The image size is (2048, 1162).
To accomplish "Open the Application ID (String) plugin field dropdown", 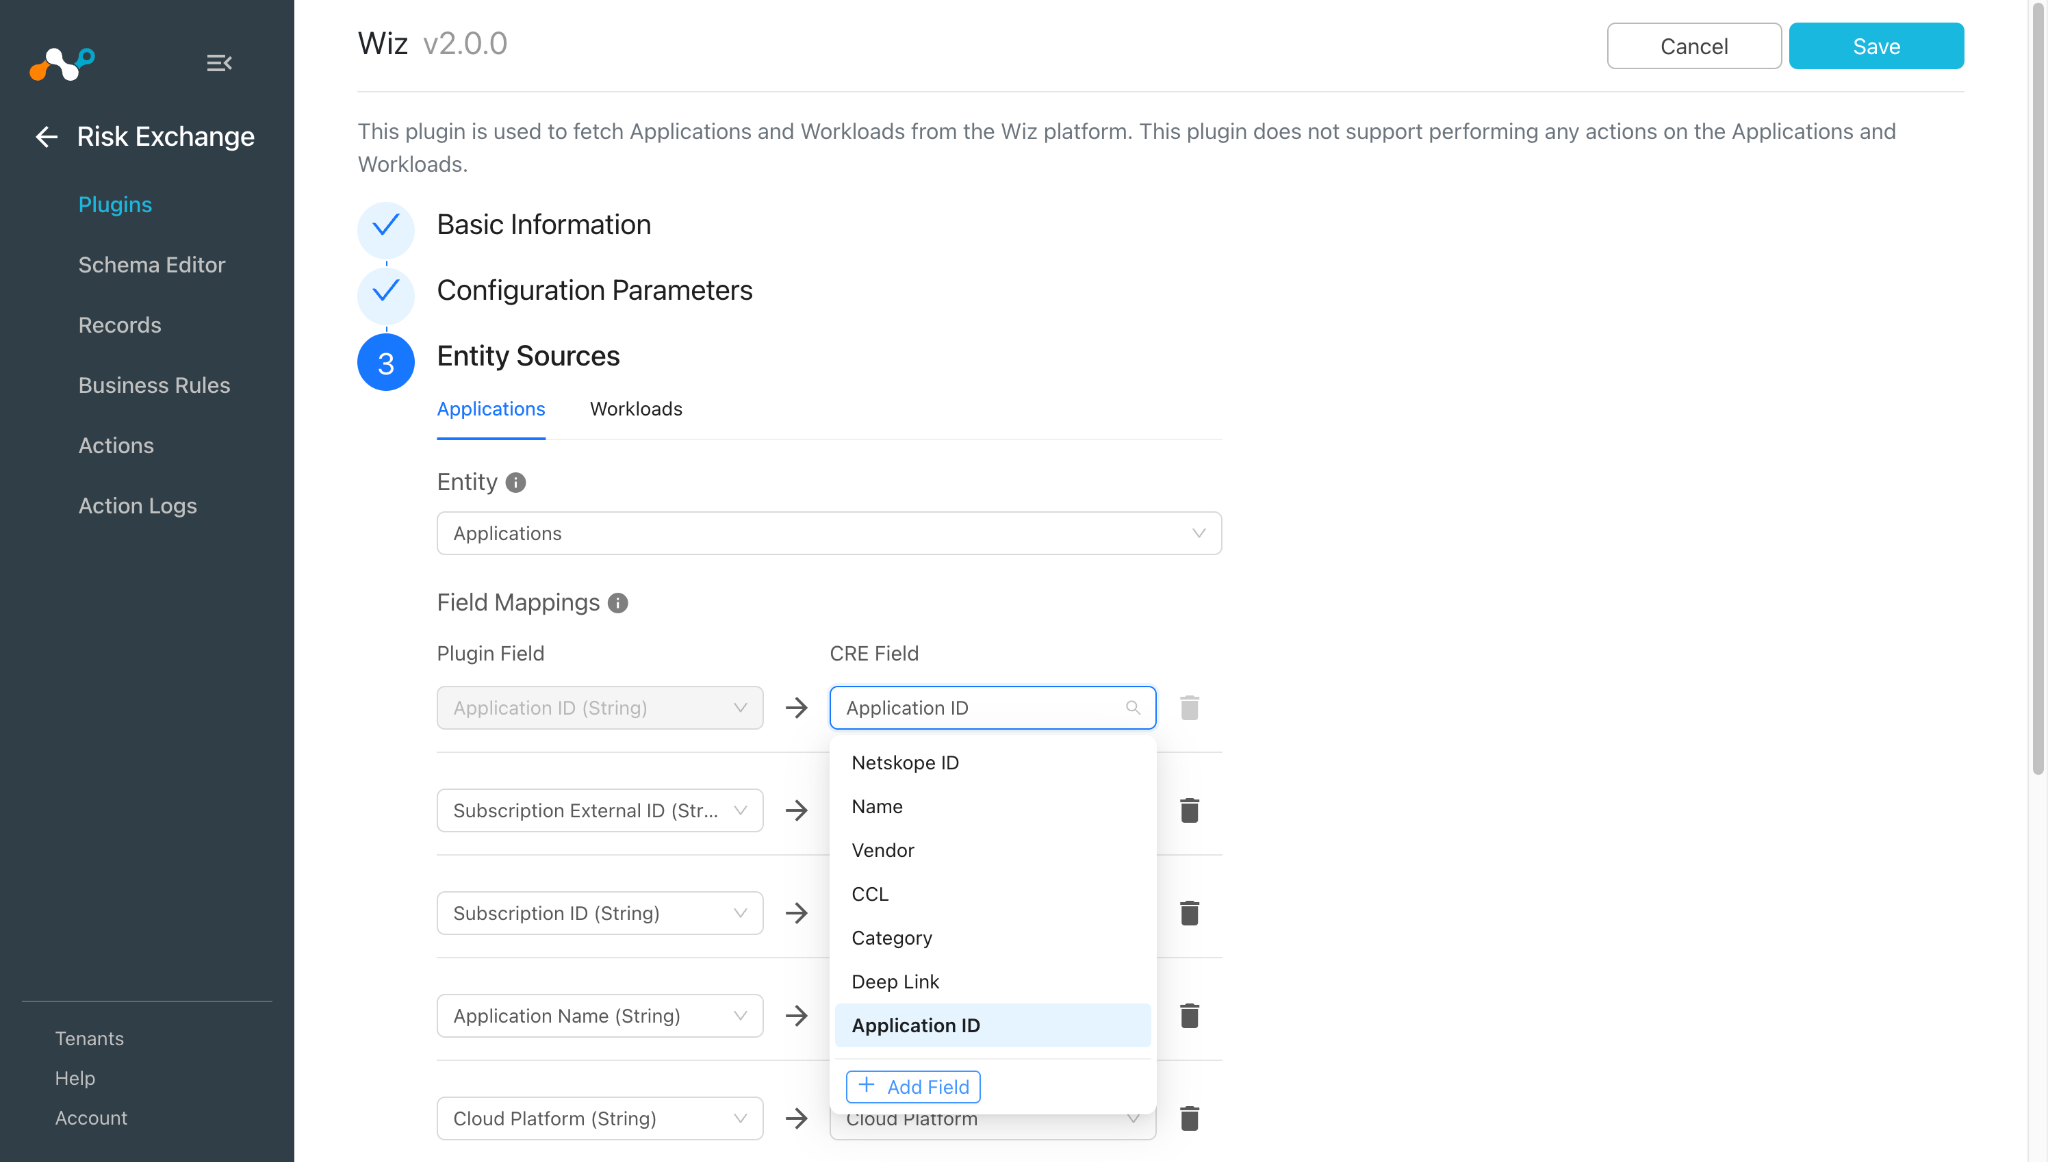I will [x=600, y=708].
